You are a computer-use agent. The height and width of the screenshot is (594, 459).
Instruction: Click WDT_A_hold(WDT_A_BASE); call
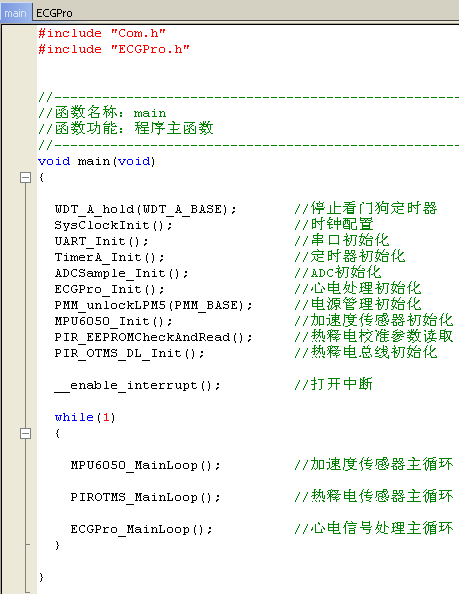pyautogui.click(x=145, y=209)
